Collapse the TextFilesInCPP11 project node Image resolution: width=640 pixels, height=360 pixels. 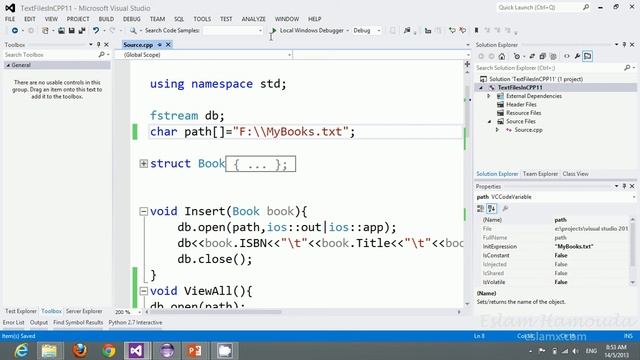(481, 88)
